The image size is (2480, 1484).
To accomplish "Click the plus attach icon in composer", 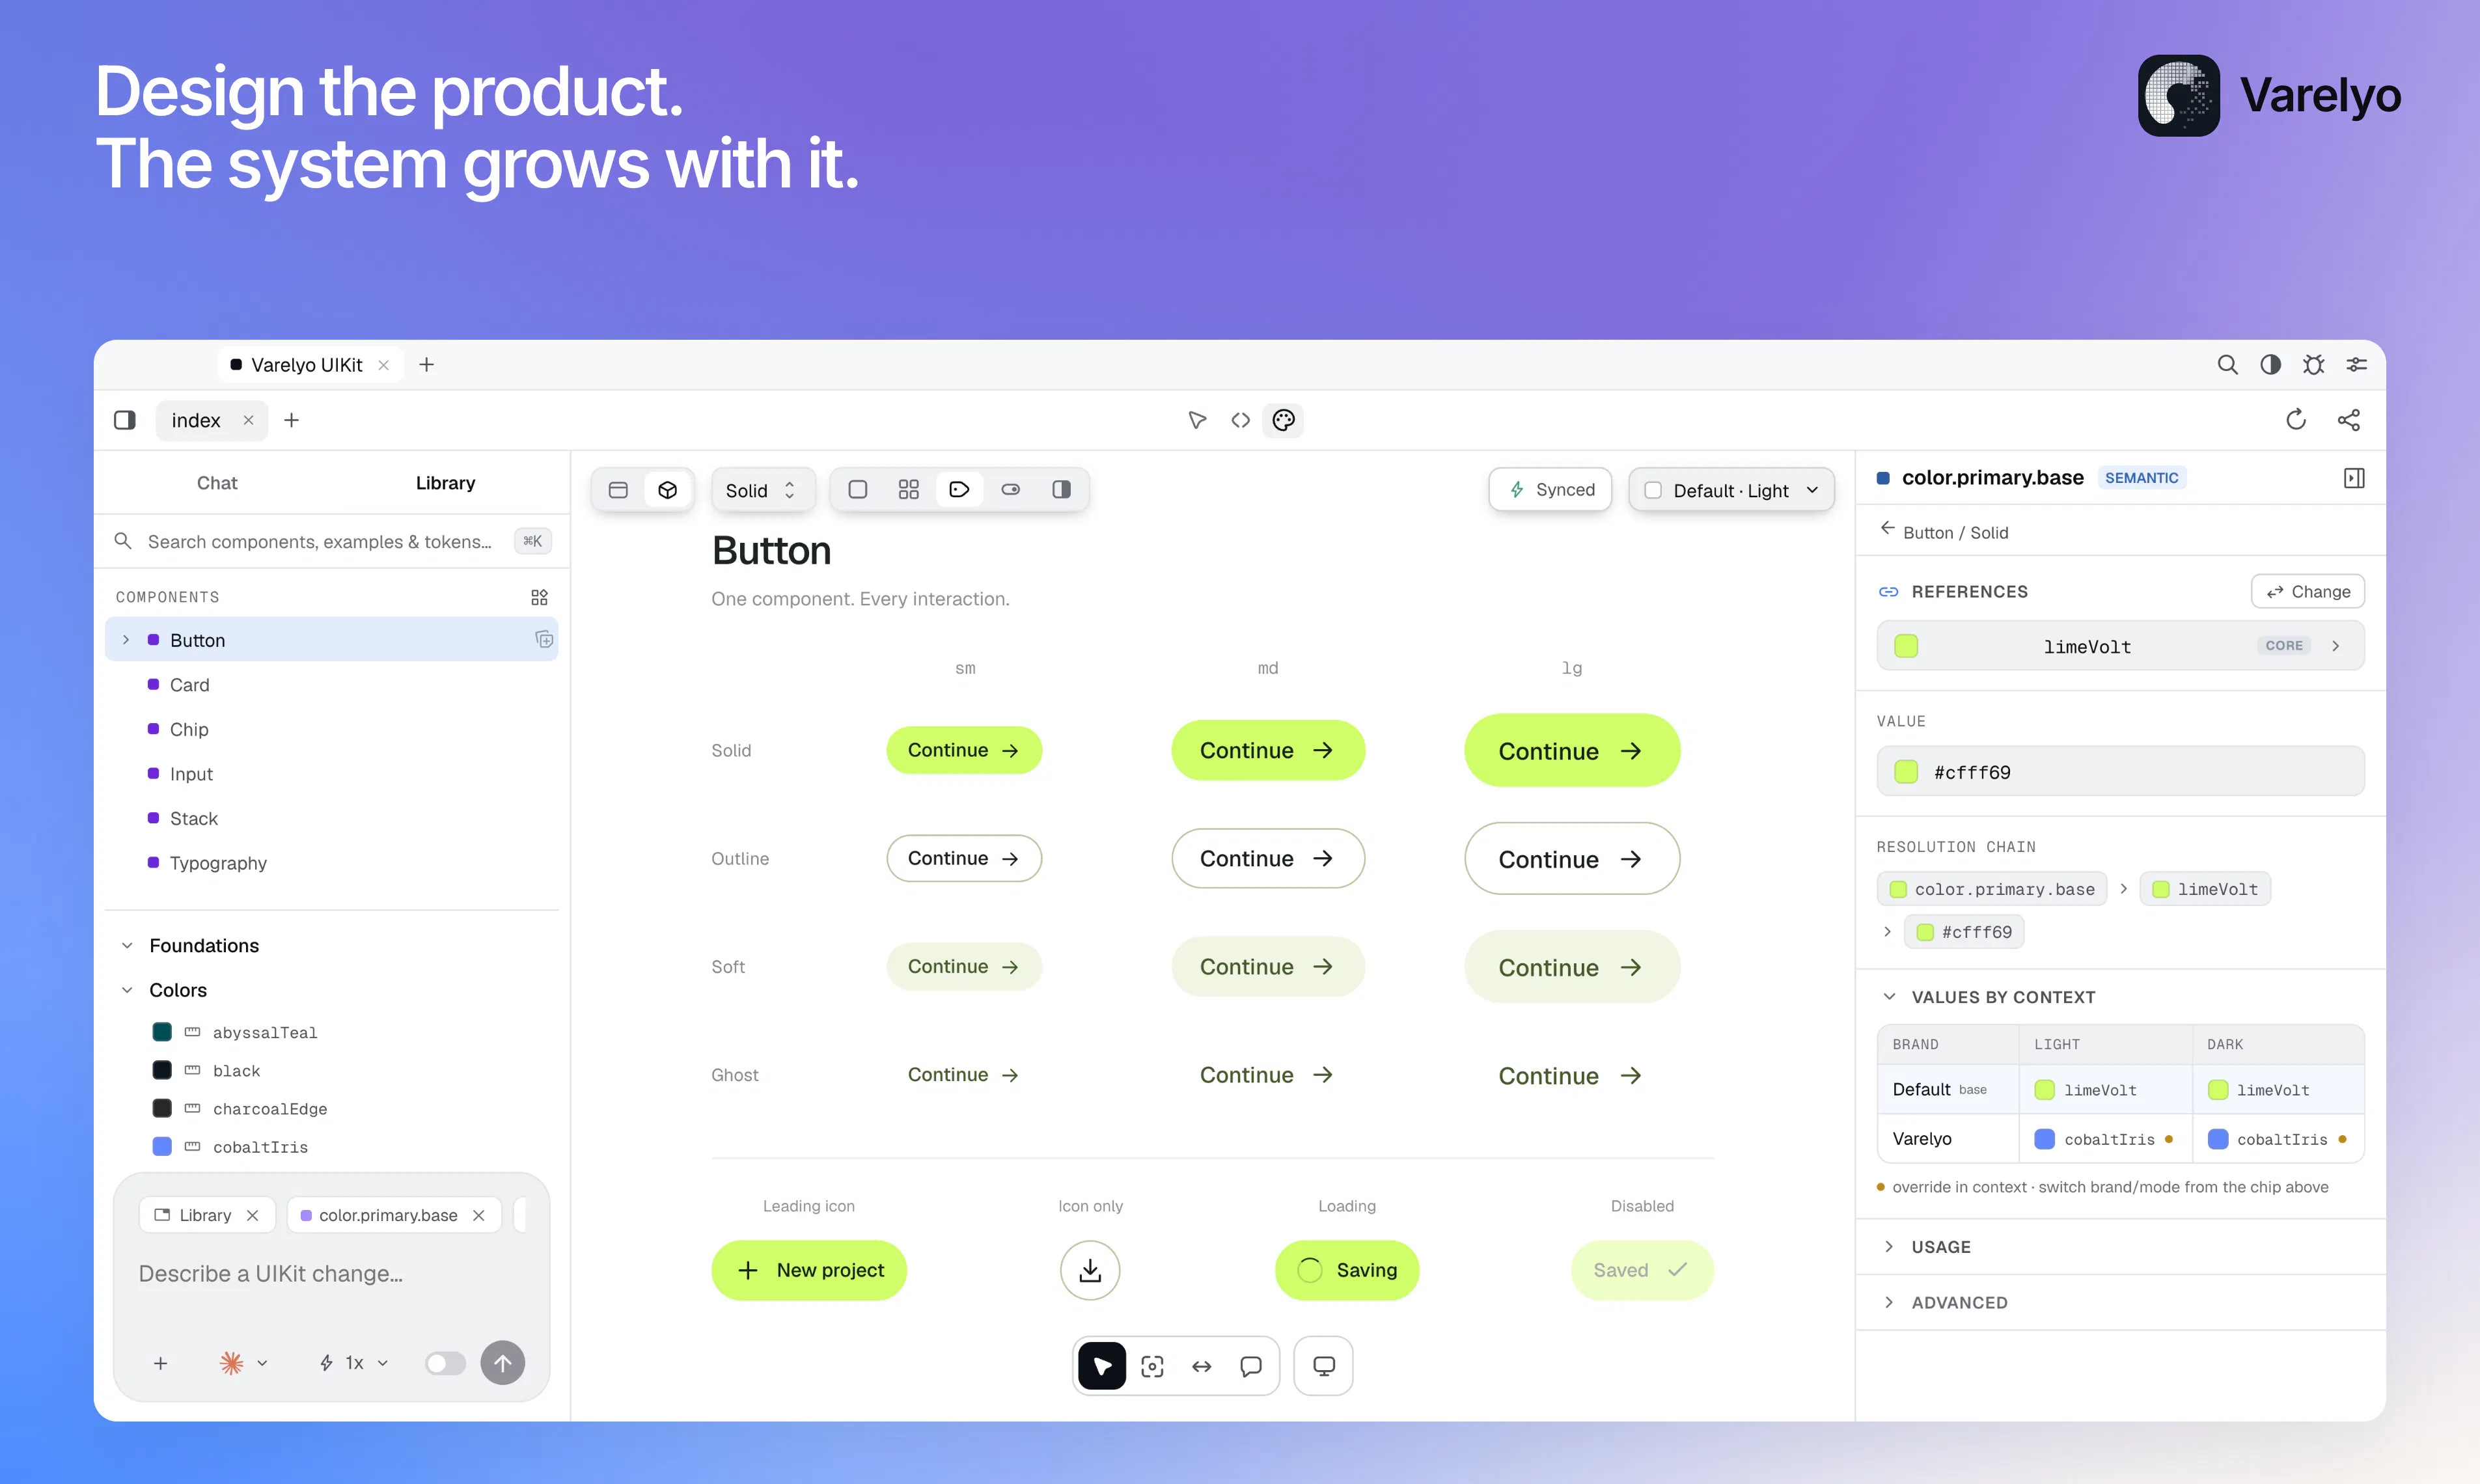I will pos(160,1363).
